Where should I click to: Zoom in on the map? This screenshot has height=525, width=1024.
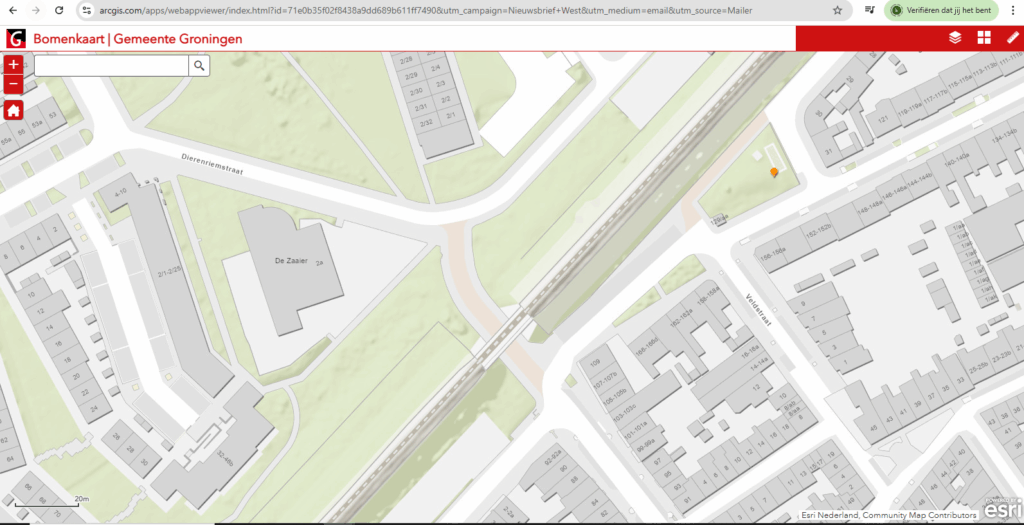coord(14,65)
